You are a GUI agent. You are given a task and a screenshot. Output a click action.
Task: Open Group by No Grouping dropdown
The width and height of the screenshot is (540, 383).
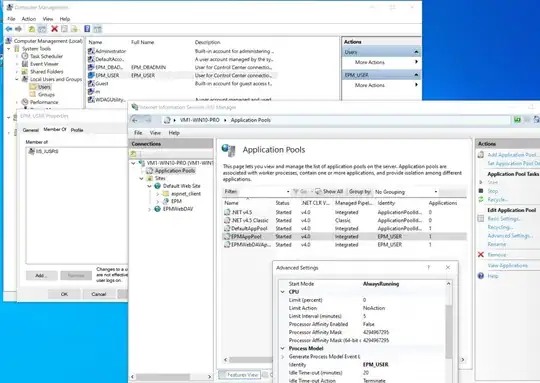point(406,192)
